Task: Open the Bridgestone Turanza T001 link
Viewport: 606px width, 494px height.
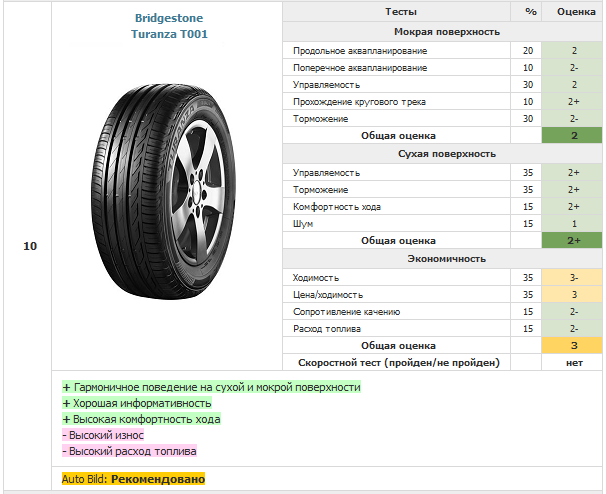Action: click(x=169, y=26)
